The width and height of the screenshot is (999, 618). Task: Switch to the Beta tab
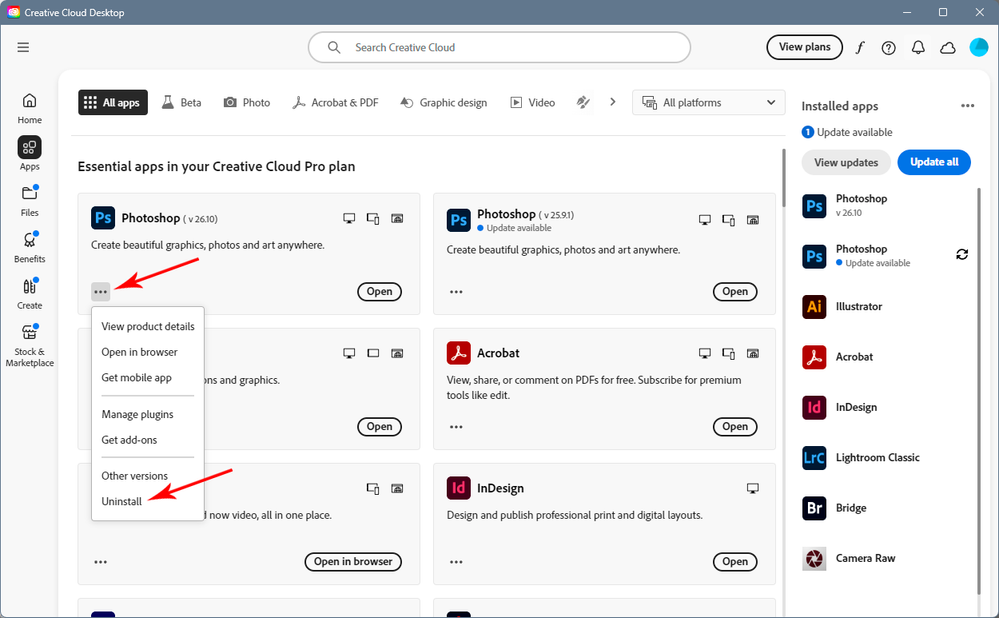[182, 103]
